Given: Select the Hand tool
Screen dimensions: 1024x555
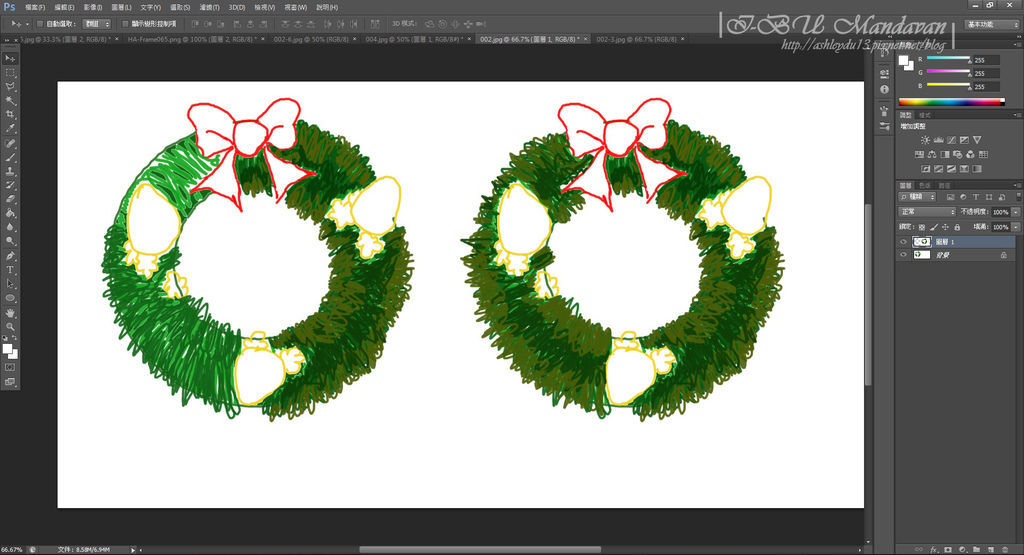Looking at the screenshot, I should pos(11,313).
